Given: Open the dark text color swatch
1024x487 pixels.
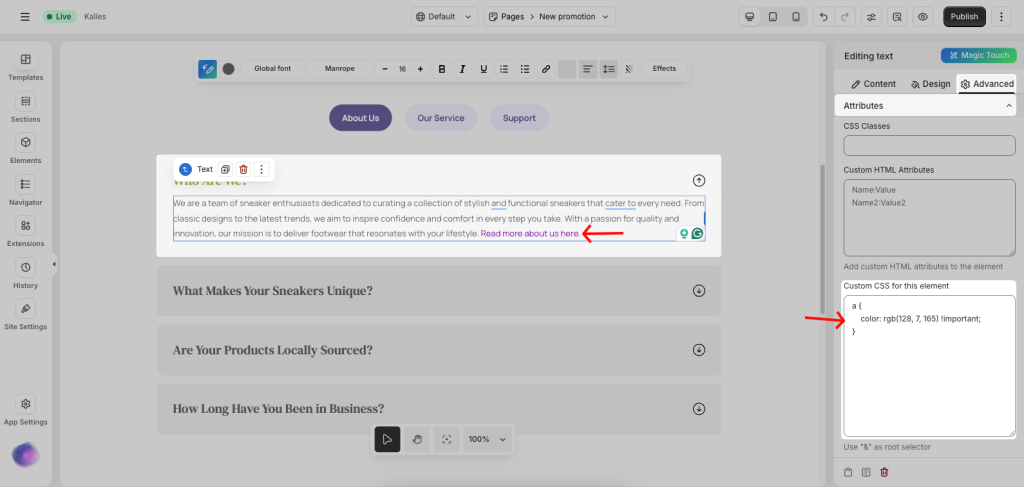Looking at the screenshot, I should point(228,69).
